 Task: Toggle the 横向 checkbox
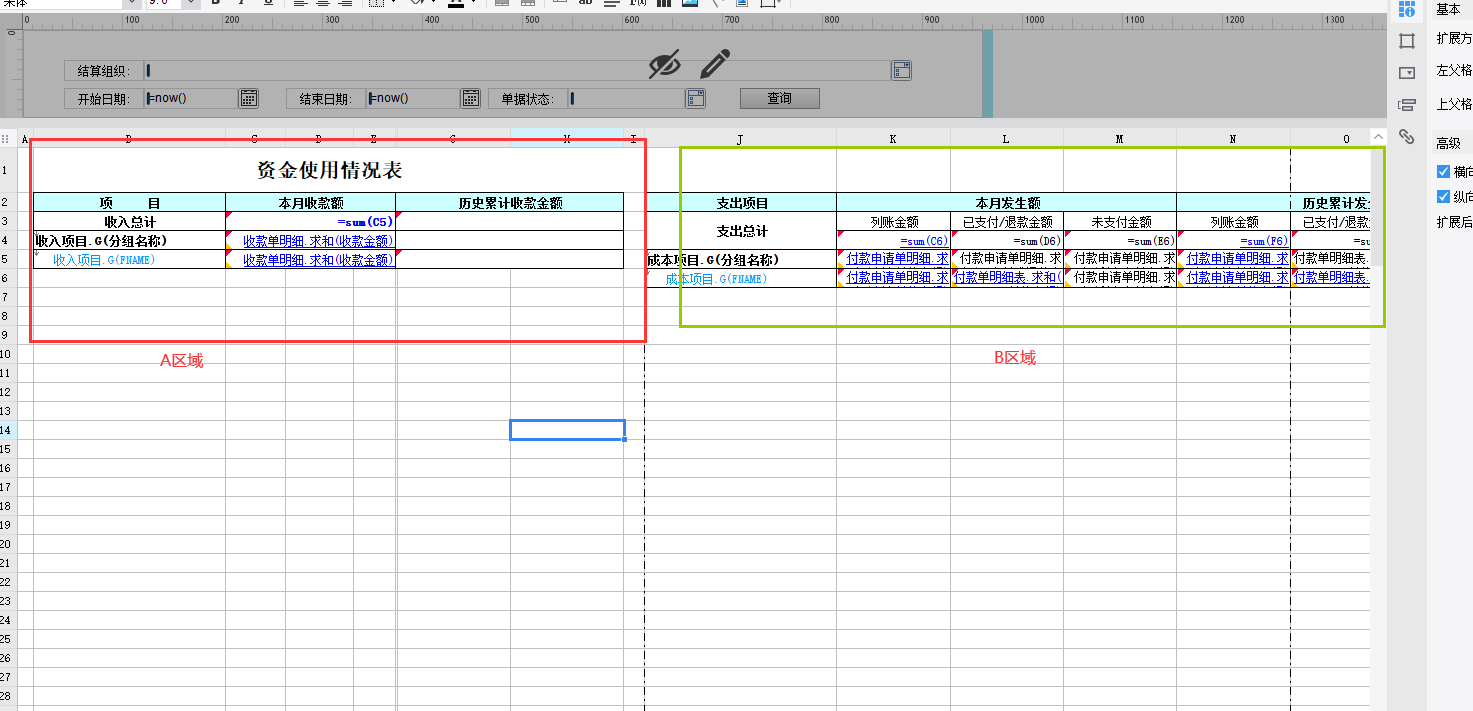coord(1442,171)
